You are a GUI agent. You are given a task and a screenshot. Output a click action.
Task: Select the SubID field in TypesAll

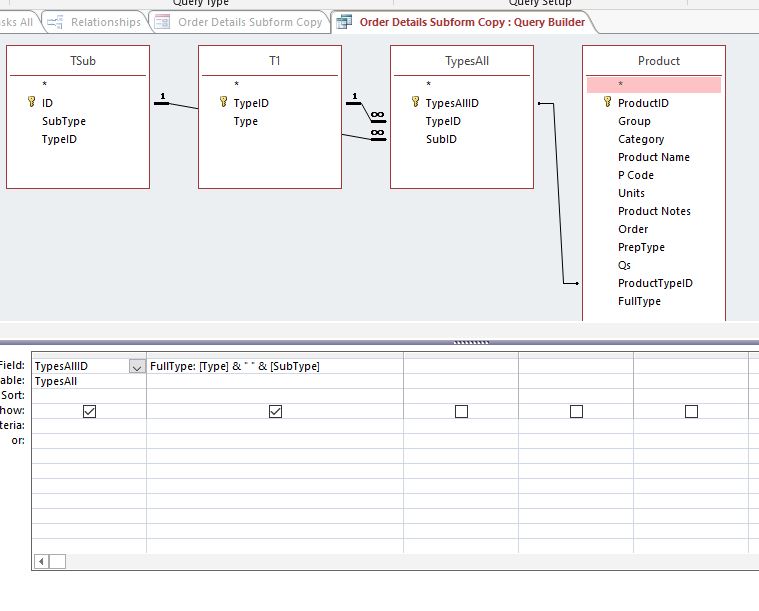tap(441, 139)
